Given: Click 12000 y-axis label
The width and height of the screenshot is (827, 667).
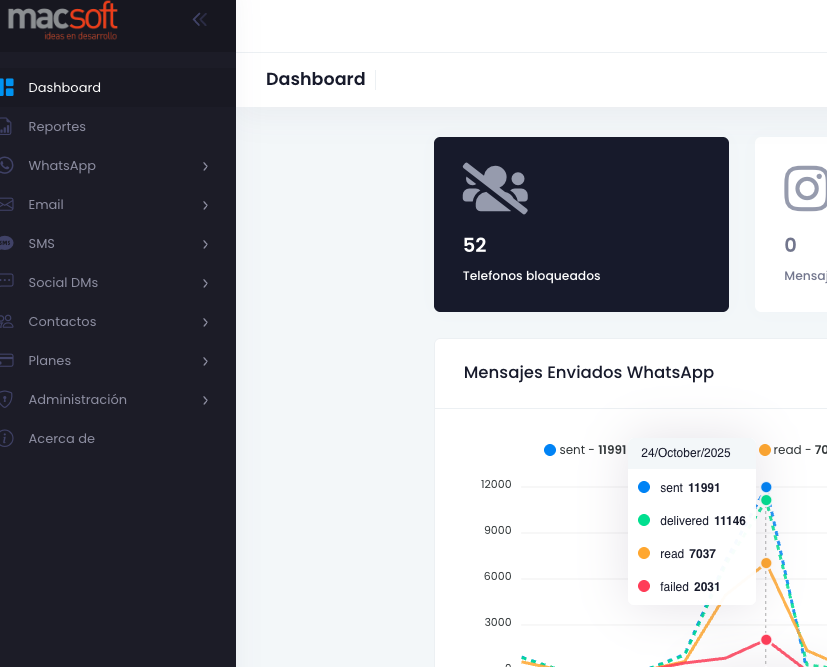Looking at the screenshot, I should tap(496, 485).
